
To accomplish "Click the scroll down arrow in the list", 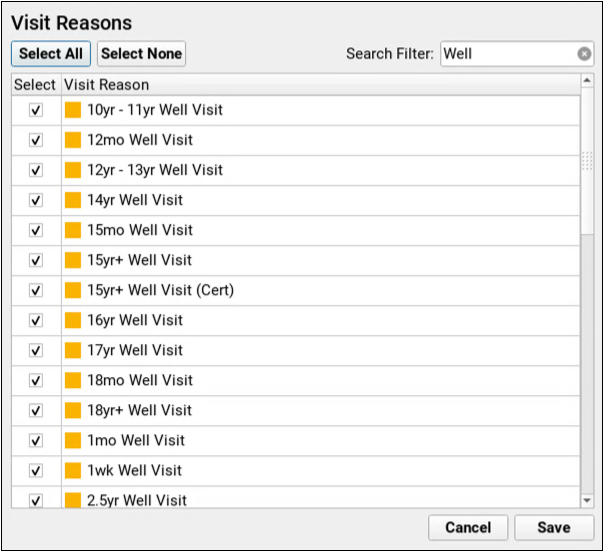I will click(587, 500).
